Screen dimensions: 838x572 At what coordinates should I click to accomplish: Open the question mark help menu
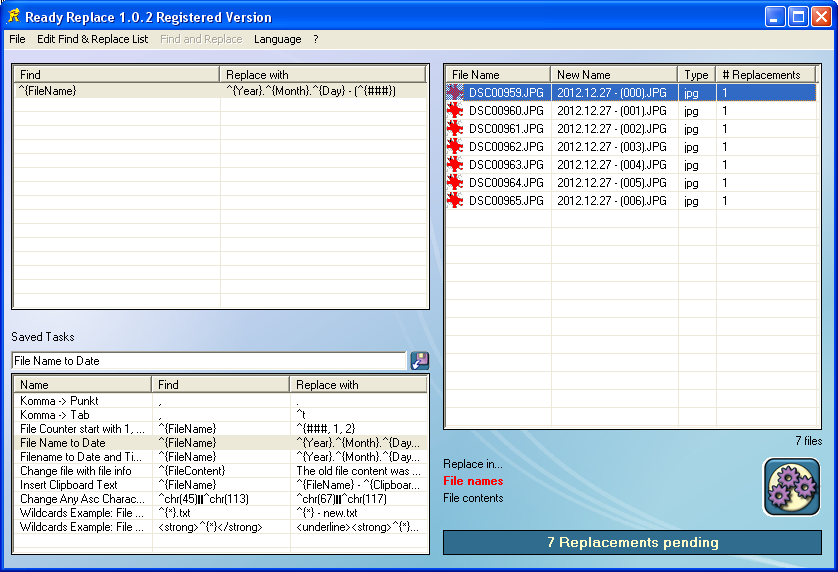tap(316, 39)
